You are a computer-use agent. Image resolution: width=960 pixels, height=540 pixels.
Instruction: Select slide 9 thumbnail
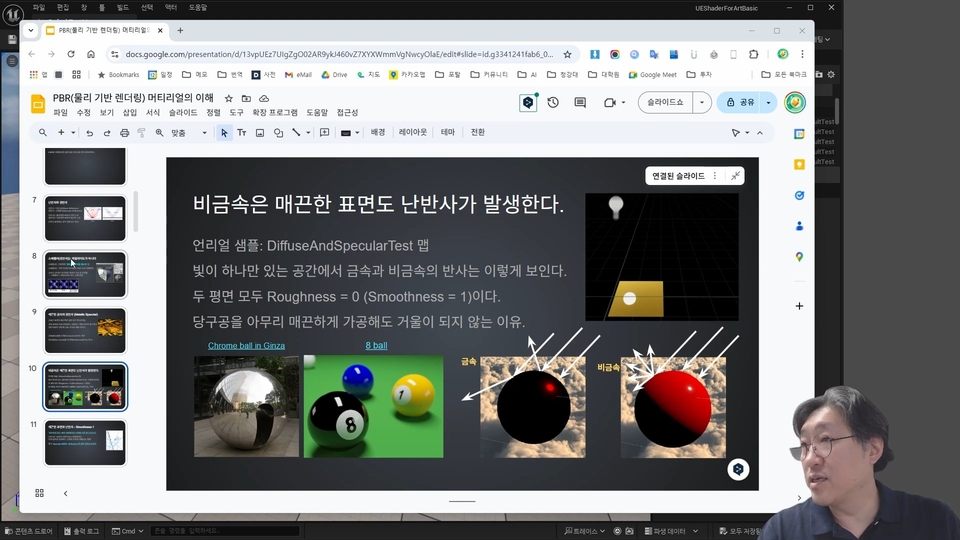coord(85,331)
